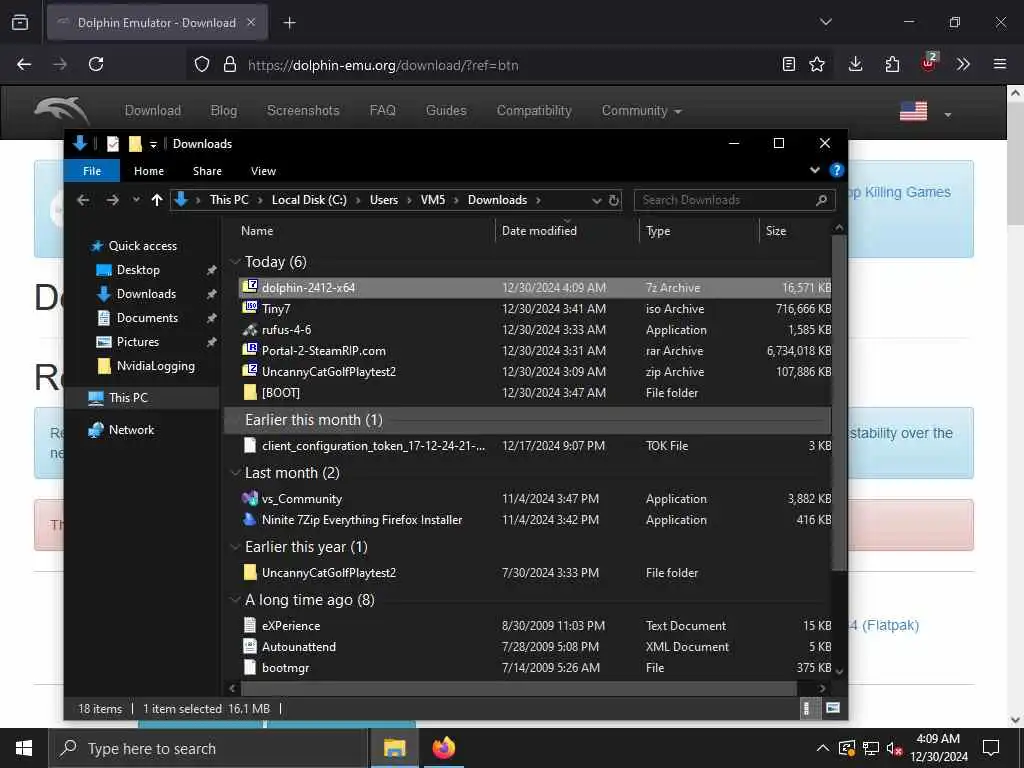Image resolution: width=1024 pixels, height=768 pixels.
Task: Reload the Dolphin page in Firefox
Action: 96,64
